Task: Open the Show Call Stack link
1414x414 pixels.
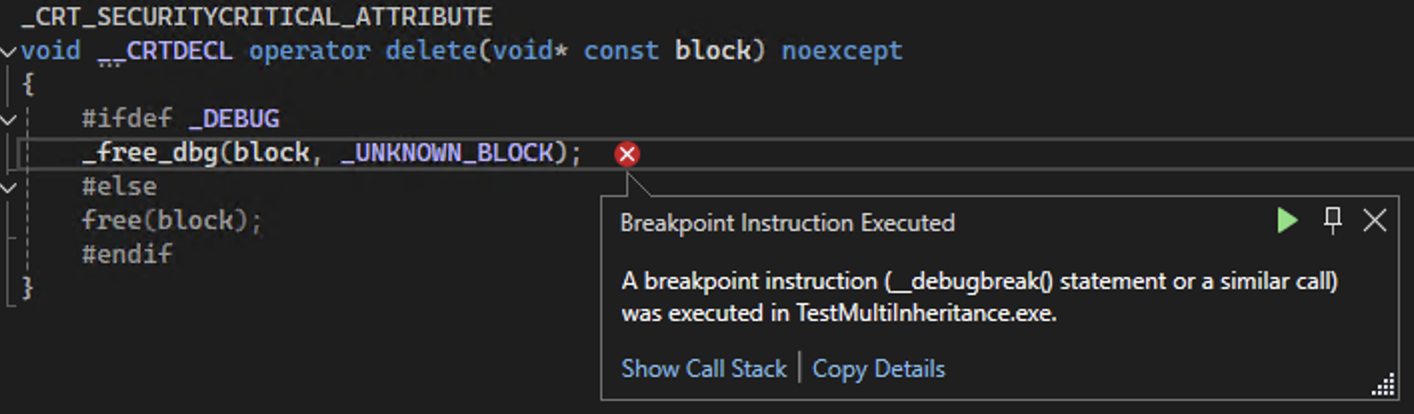Action: click(x=703, y=368)
